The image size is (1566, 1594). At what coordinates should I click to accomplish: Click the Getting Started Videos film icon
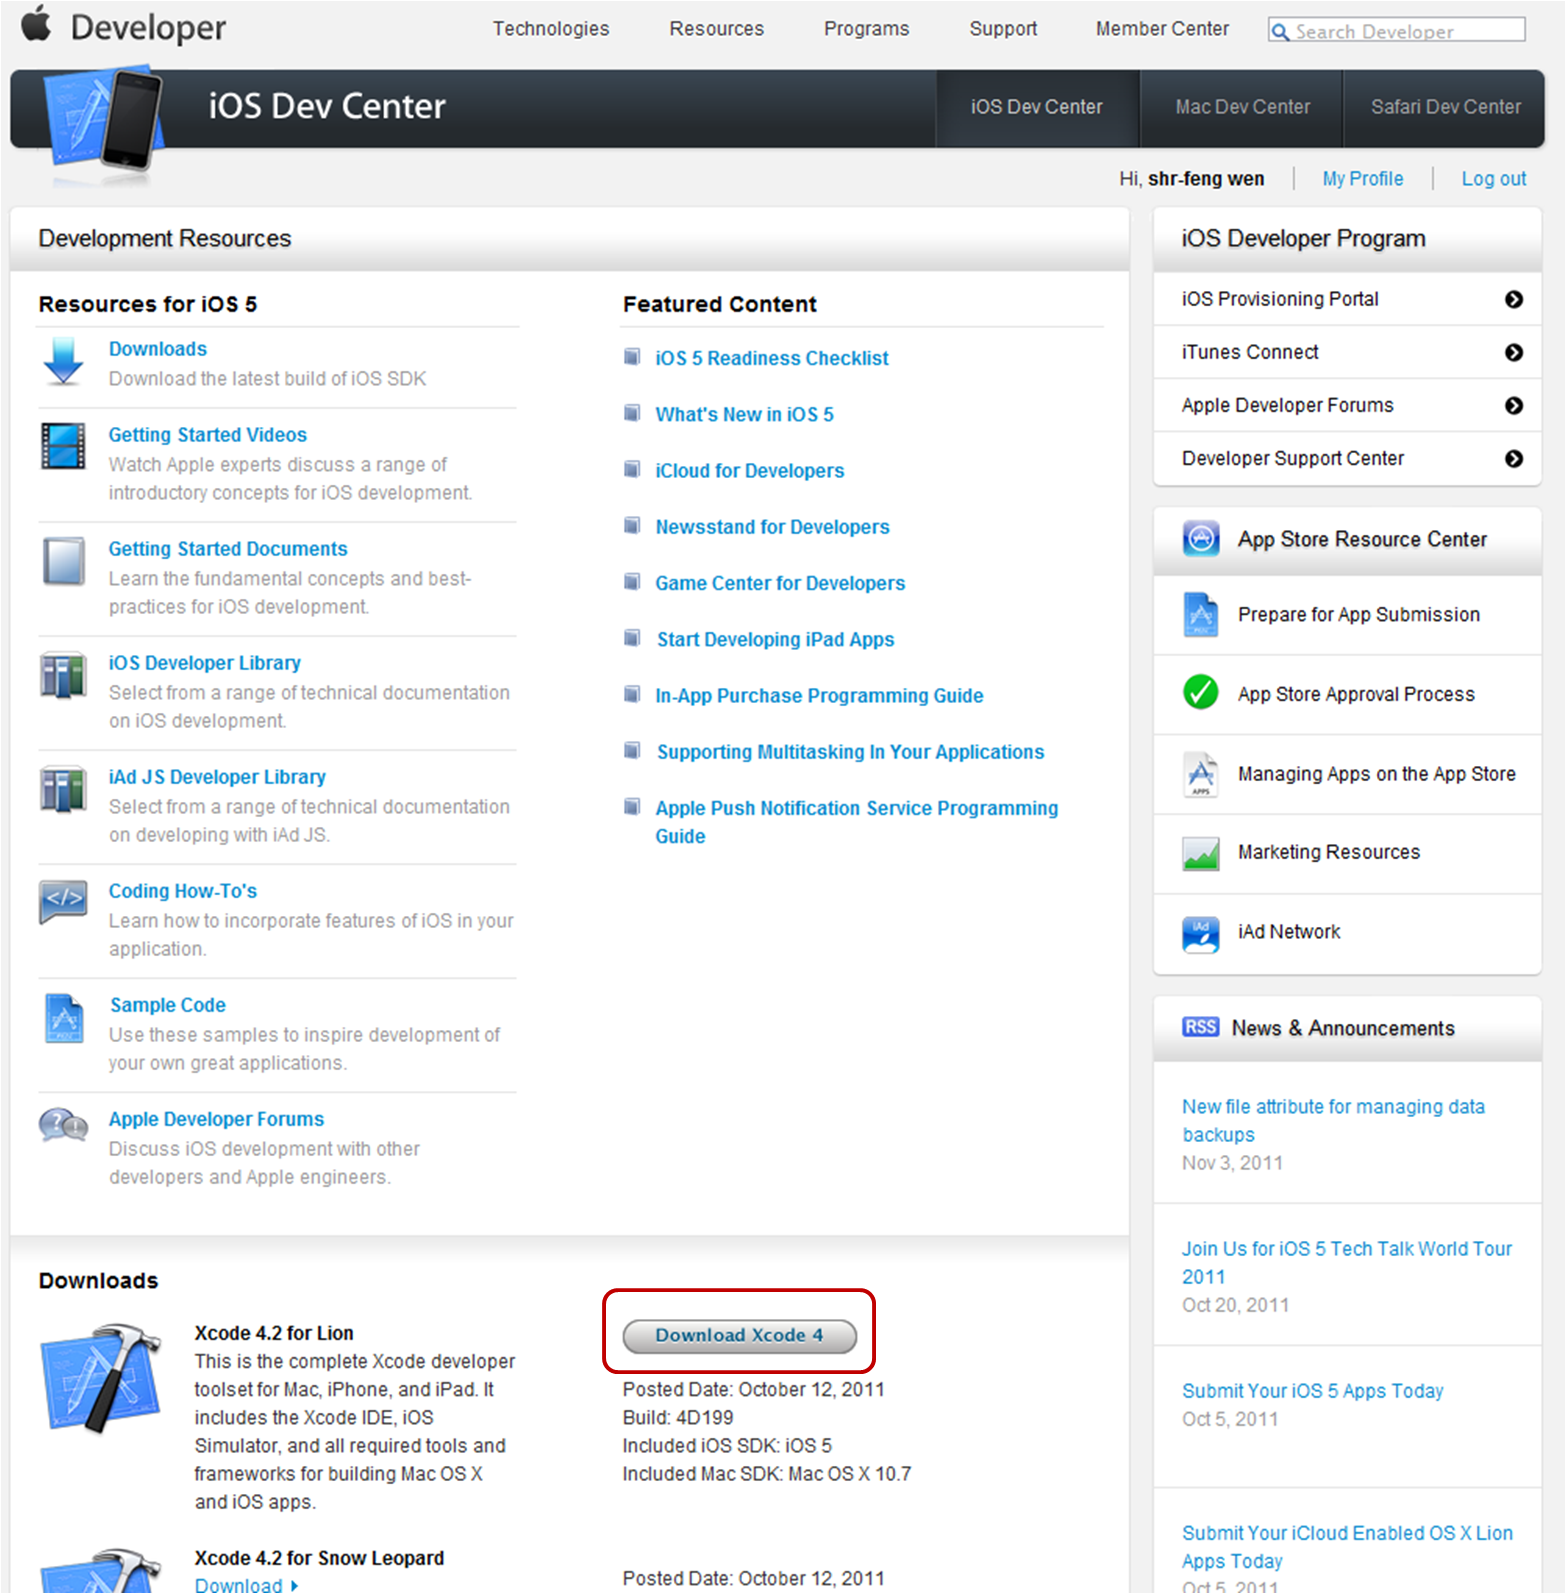point(63,446)
